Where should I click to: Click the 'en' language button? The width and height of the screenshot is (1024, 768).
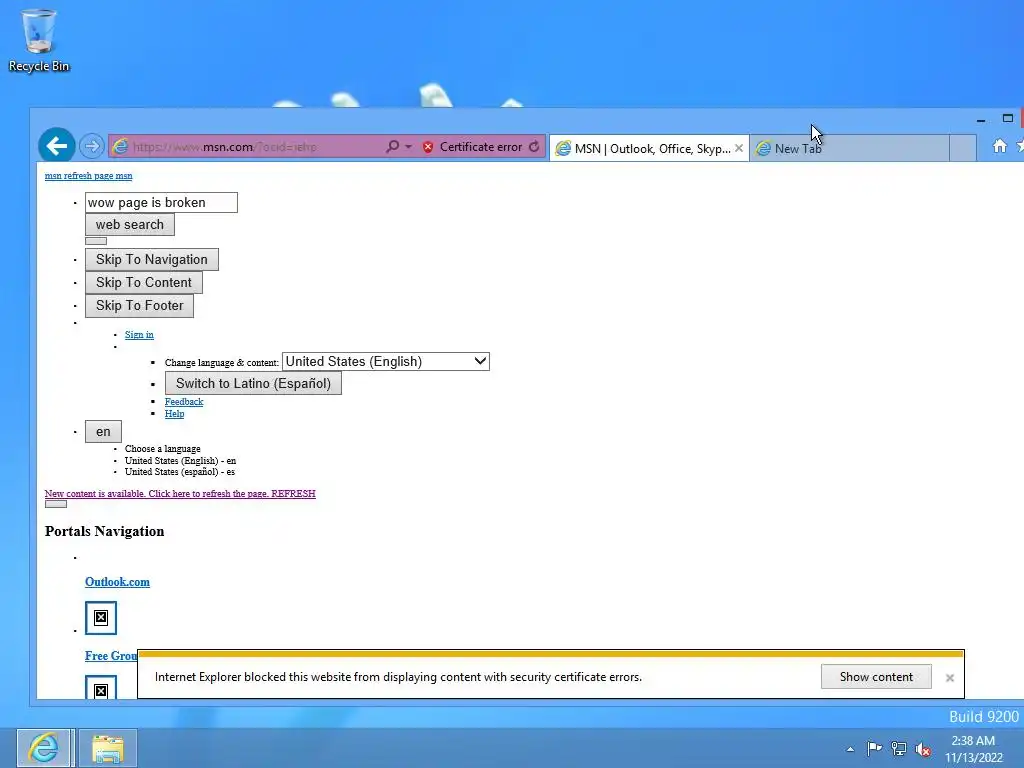click(x=103, y=432)
